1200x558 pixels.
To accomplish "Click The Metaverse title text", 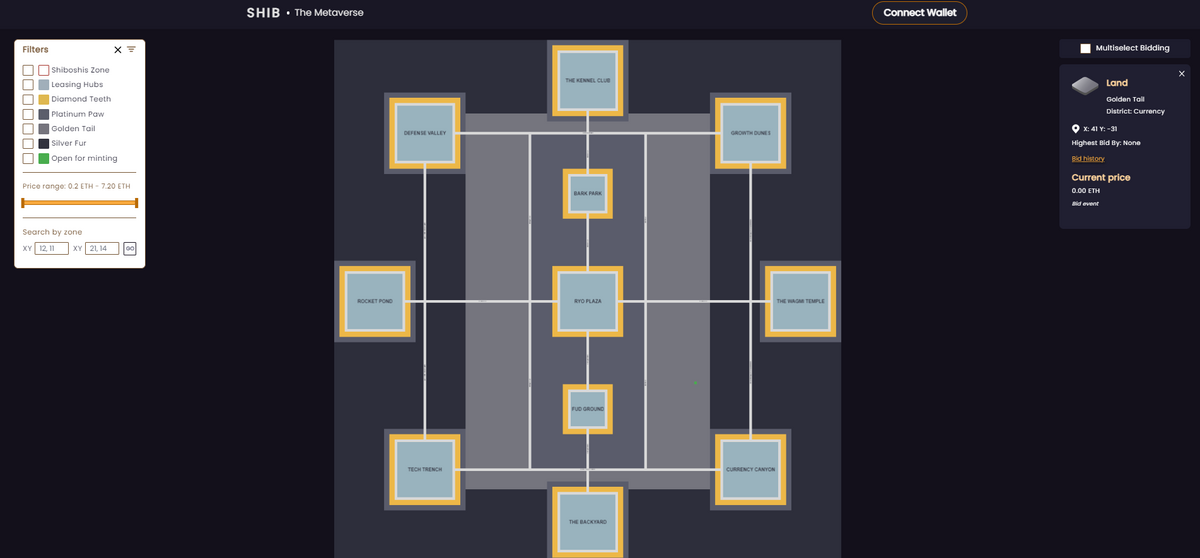I will click(x=329, y=13).
